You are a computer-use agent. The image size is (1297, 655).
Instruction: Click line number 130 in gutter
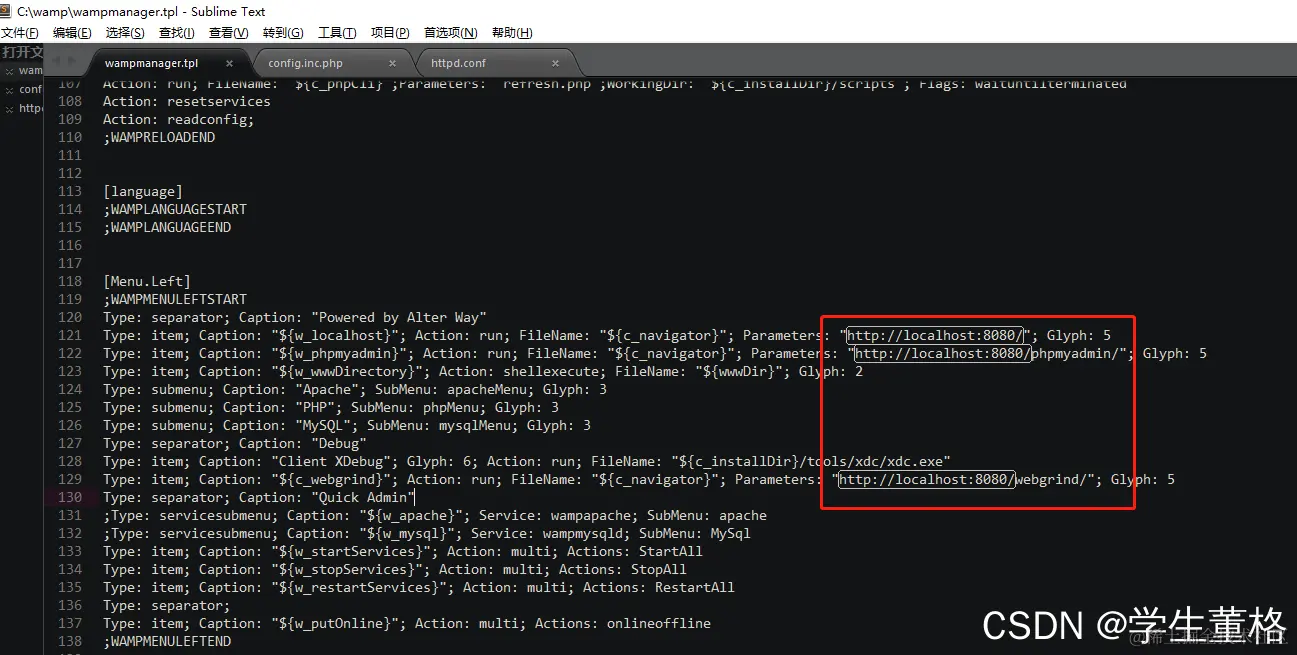coord(70,497)
